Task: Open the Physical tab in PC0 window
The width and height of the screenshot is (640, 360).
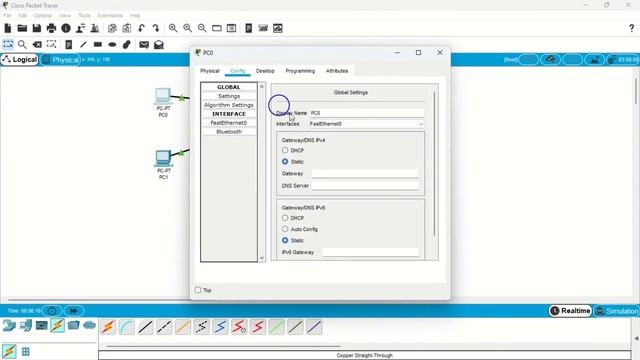Action: tap(210, 71)
